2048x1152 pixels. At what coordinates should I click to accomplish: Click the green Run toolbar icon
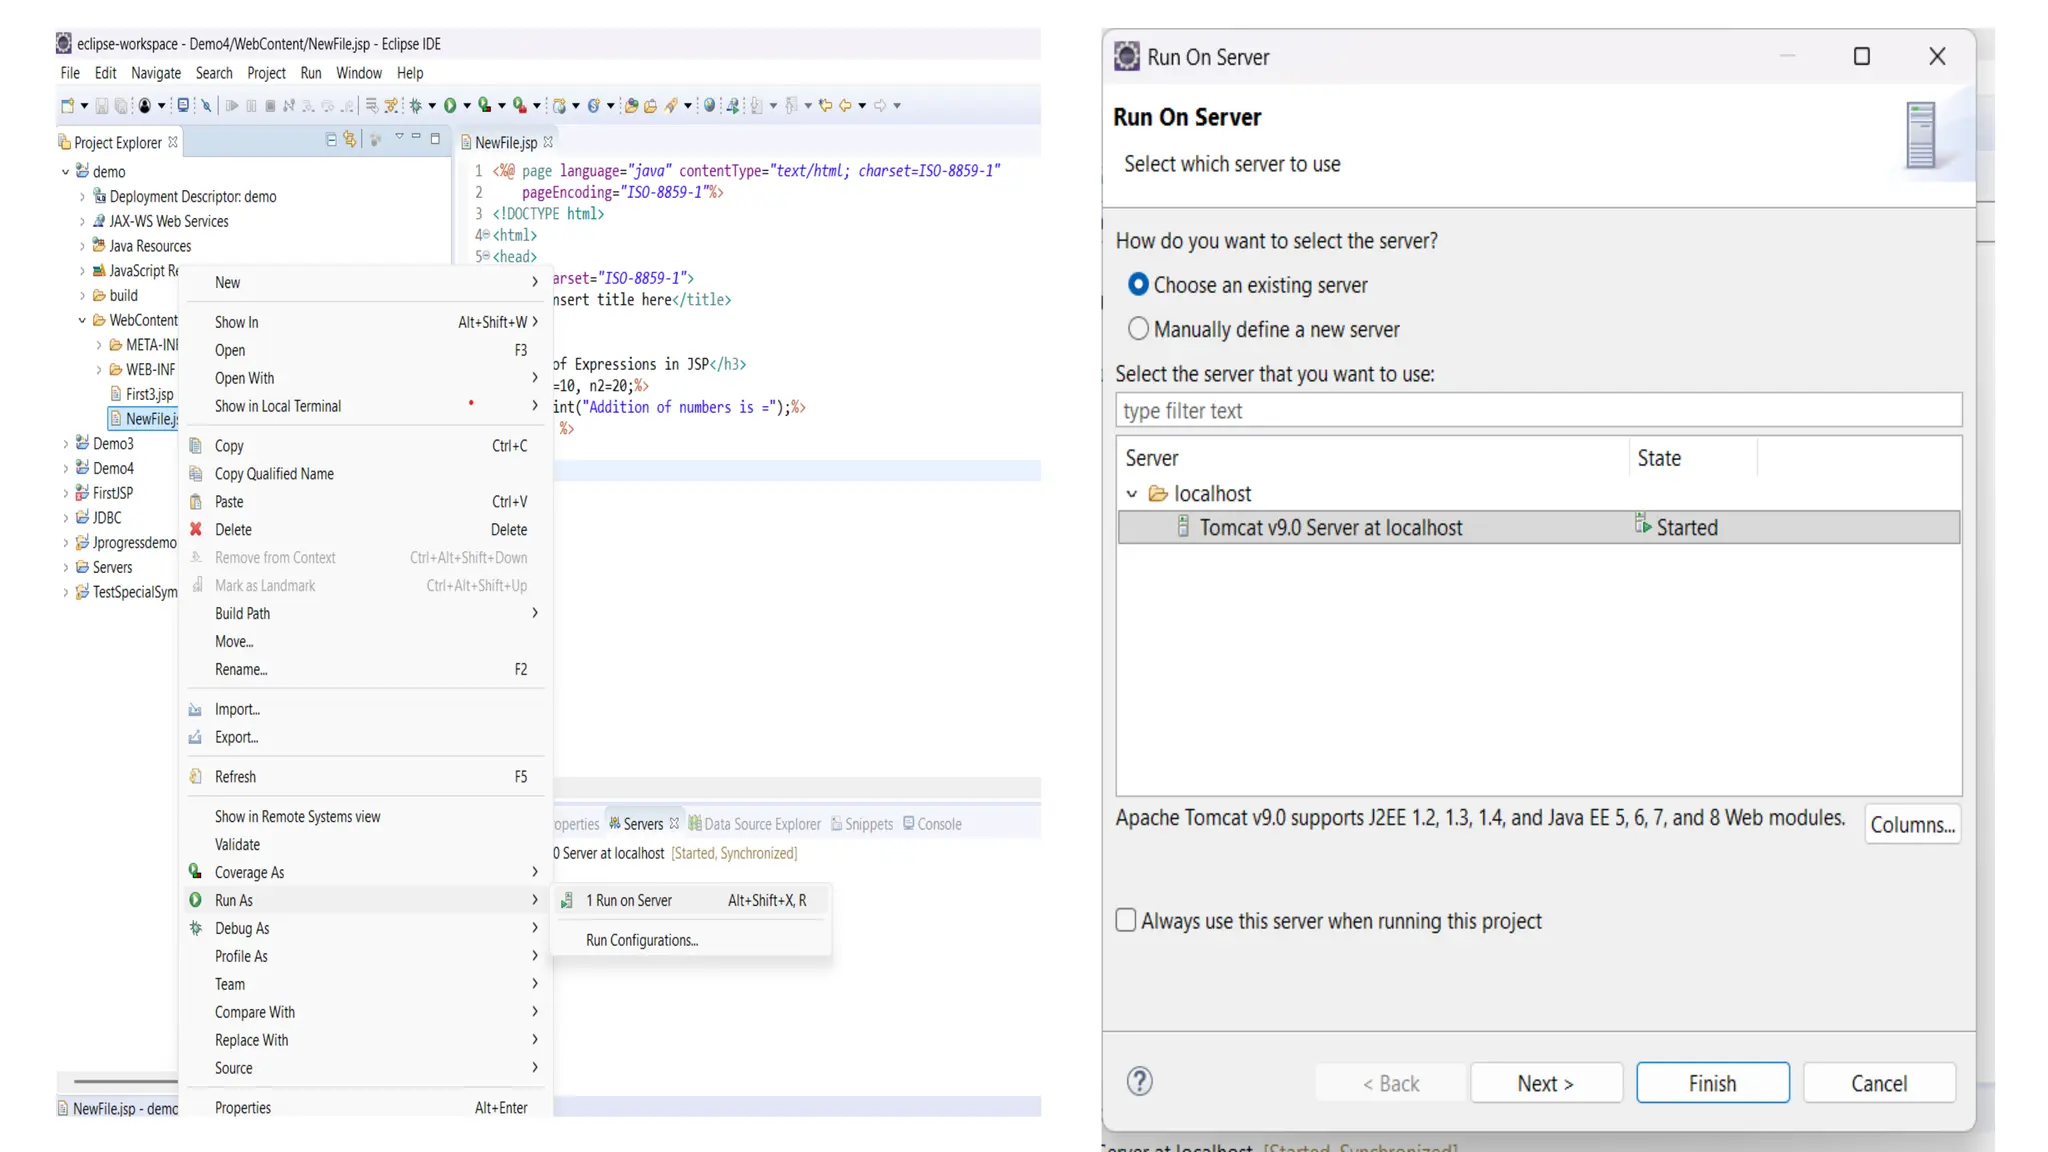point(450,105)
